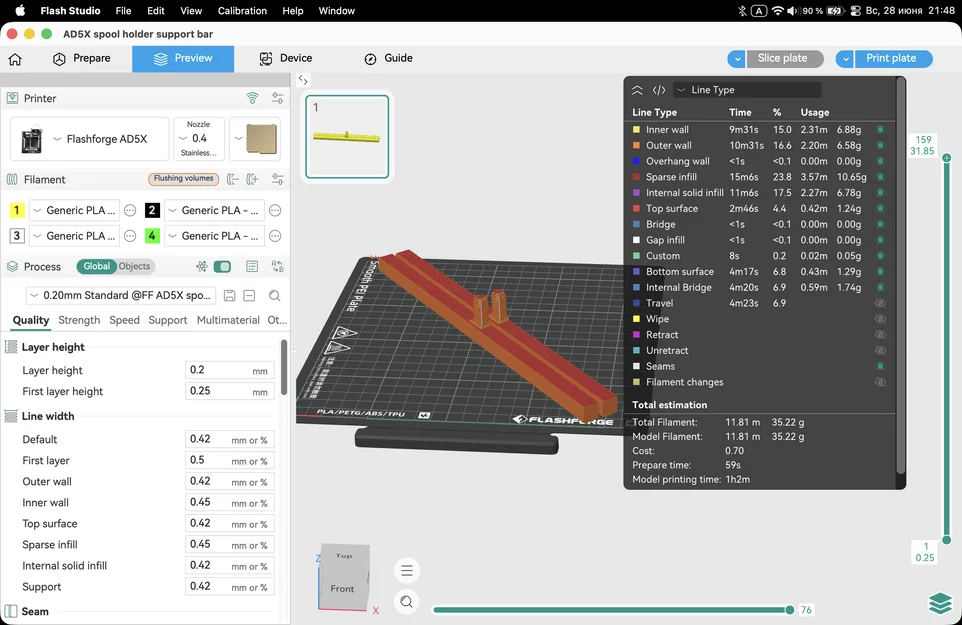Click the printer image icon
The image size is (962, 625).
click(31, 139)
